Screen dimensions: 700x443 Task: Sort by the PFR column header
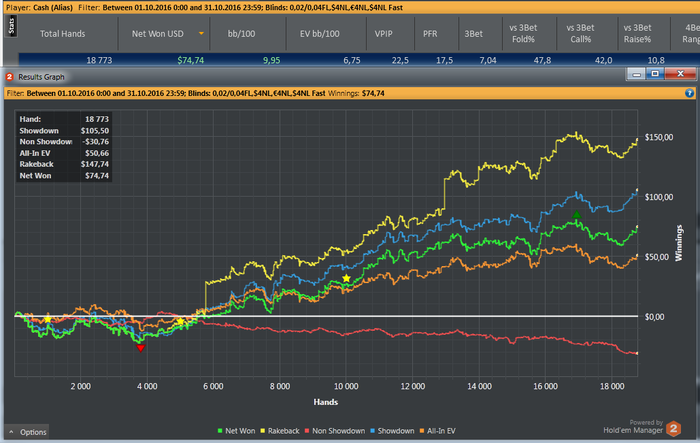pos(430,33)
